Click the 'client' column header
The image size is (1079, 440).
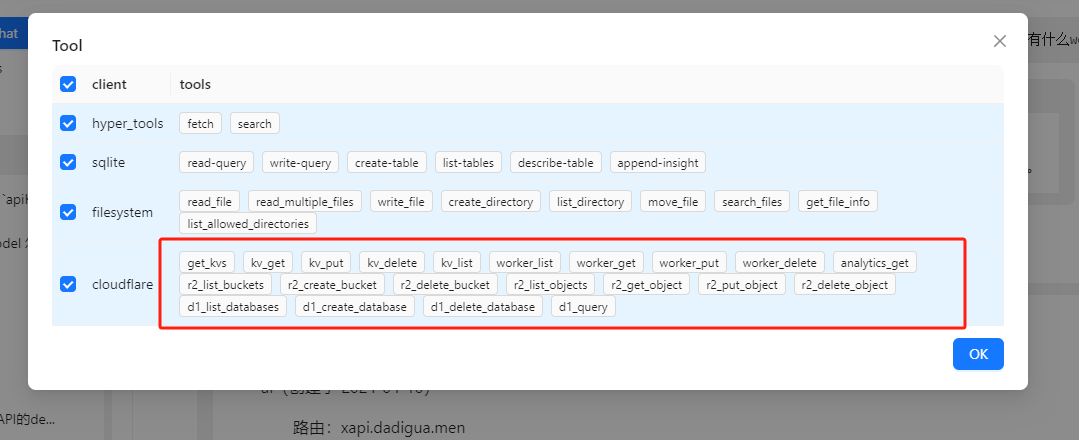(x=109, y=84)
